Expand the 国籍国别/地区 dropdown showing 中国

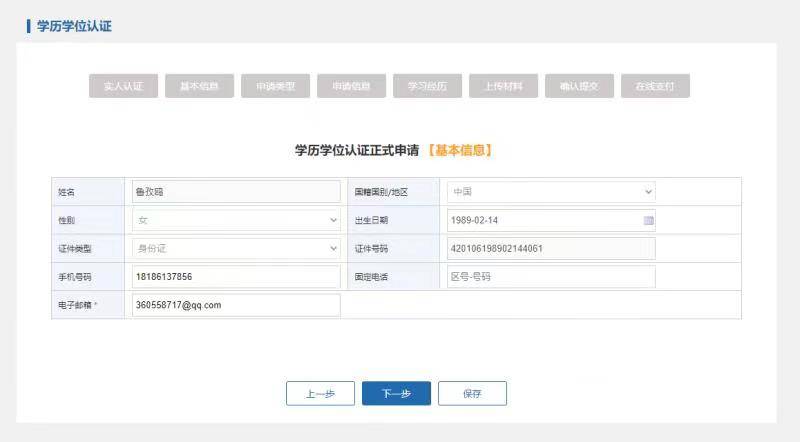(x=551, y=192)
